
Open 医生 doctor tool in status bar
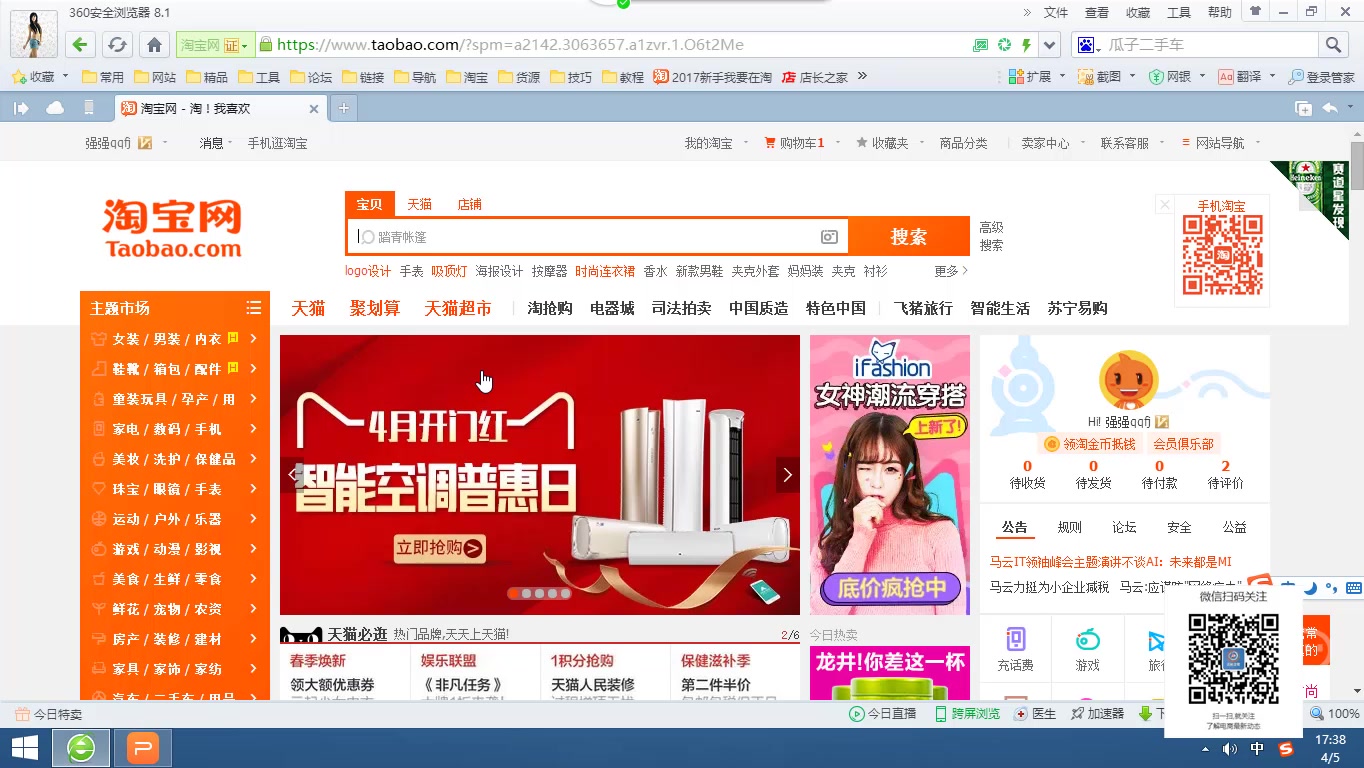pyautogui.click(x=1035, y=714)
